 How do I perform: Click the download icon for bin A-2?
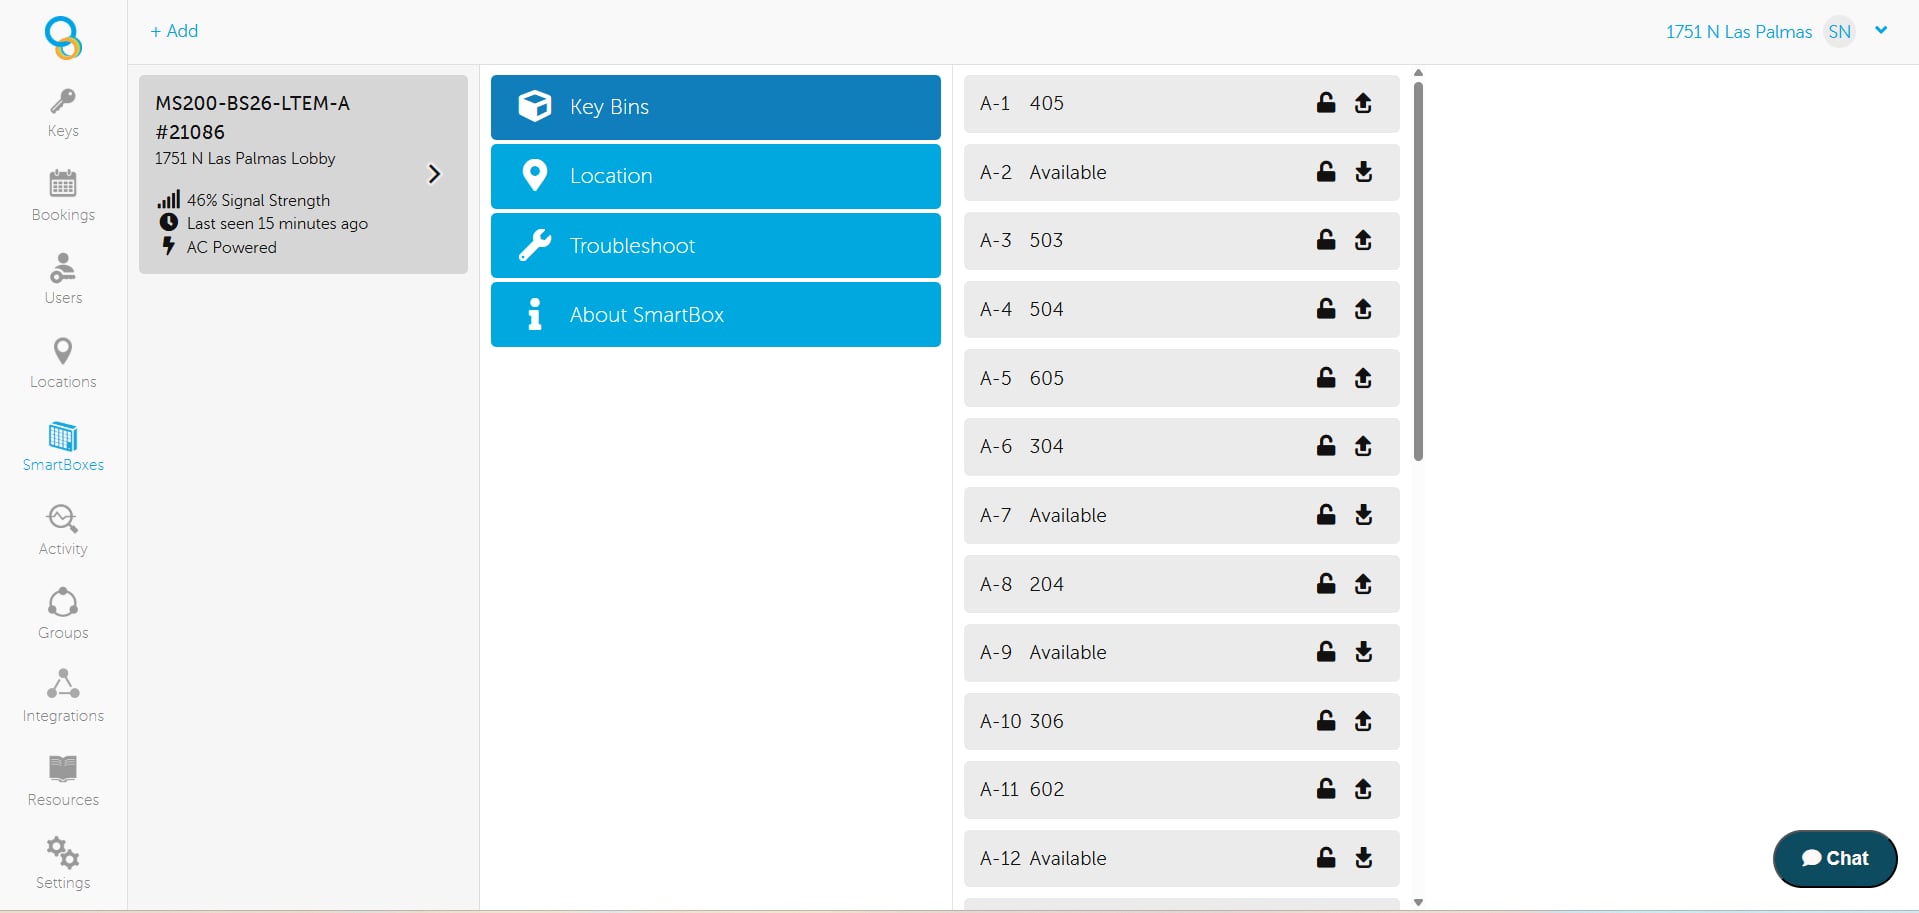(x=1363, y=172)
